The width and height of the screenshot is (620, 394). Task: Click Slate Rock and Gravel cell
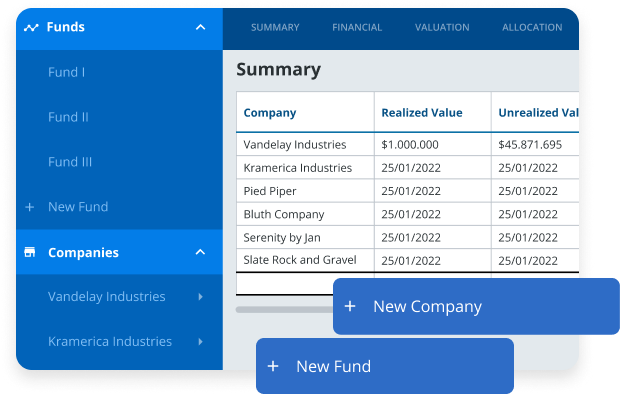[x=305, y=260]
